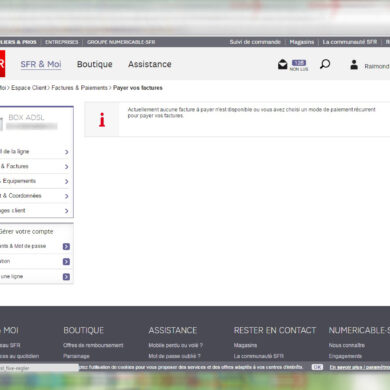Open the Assistance menu
The image size is (390, 390).
tap(150, 64)
